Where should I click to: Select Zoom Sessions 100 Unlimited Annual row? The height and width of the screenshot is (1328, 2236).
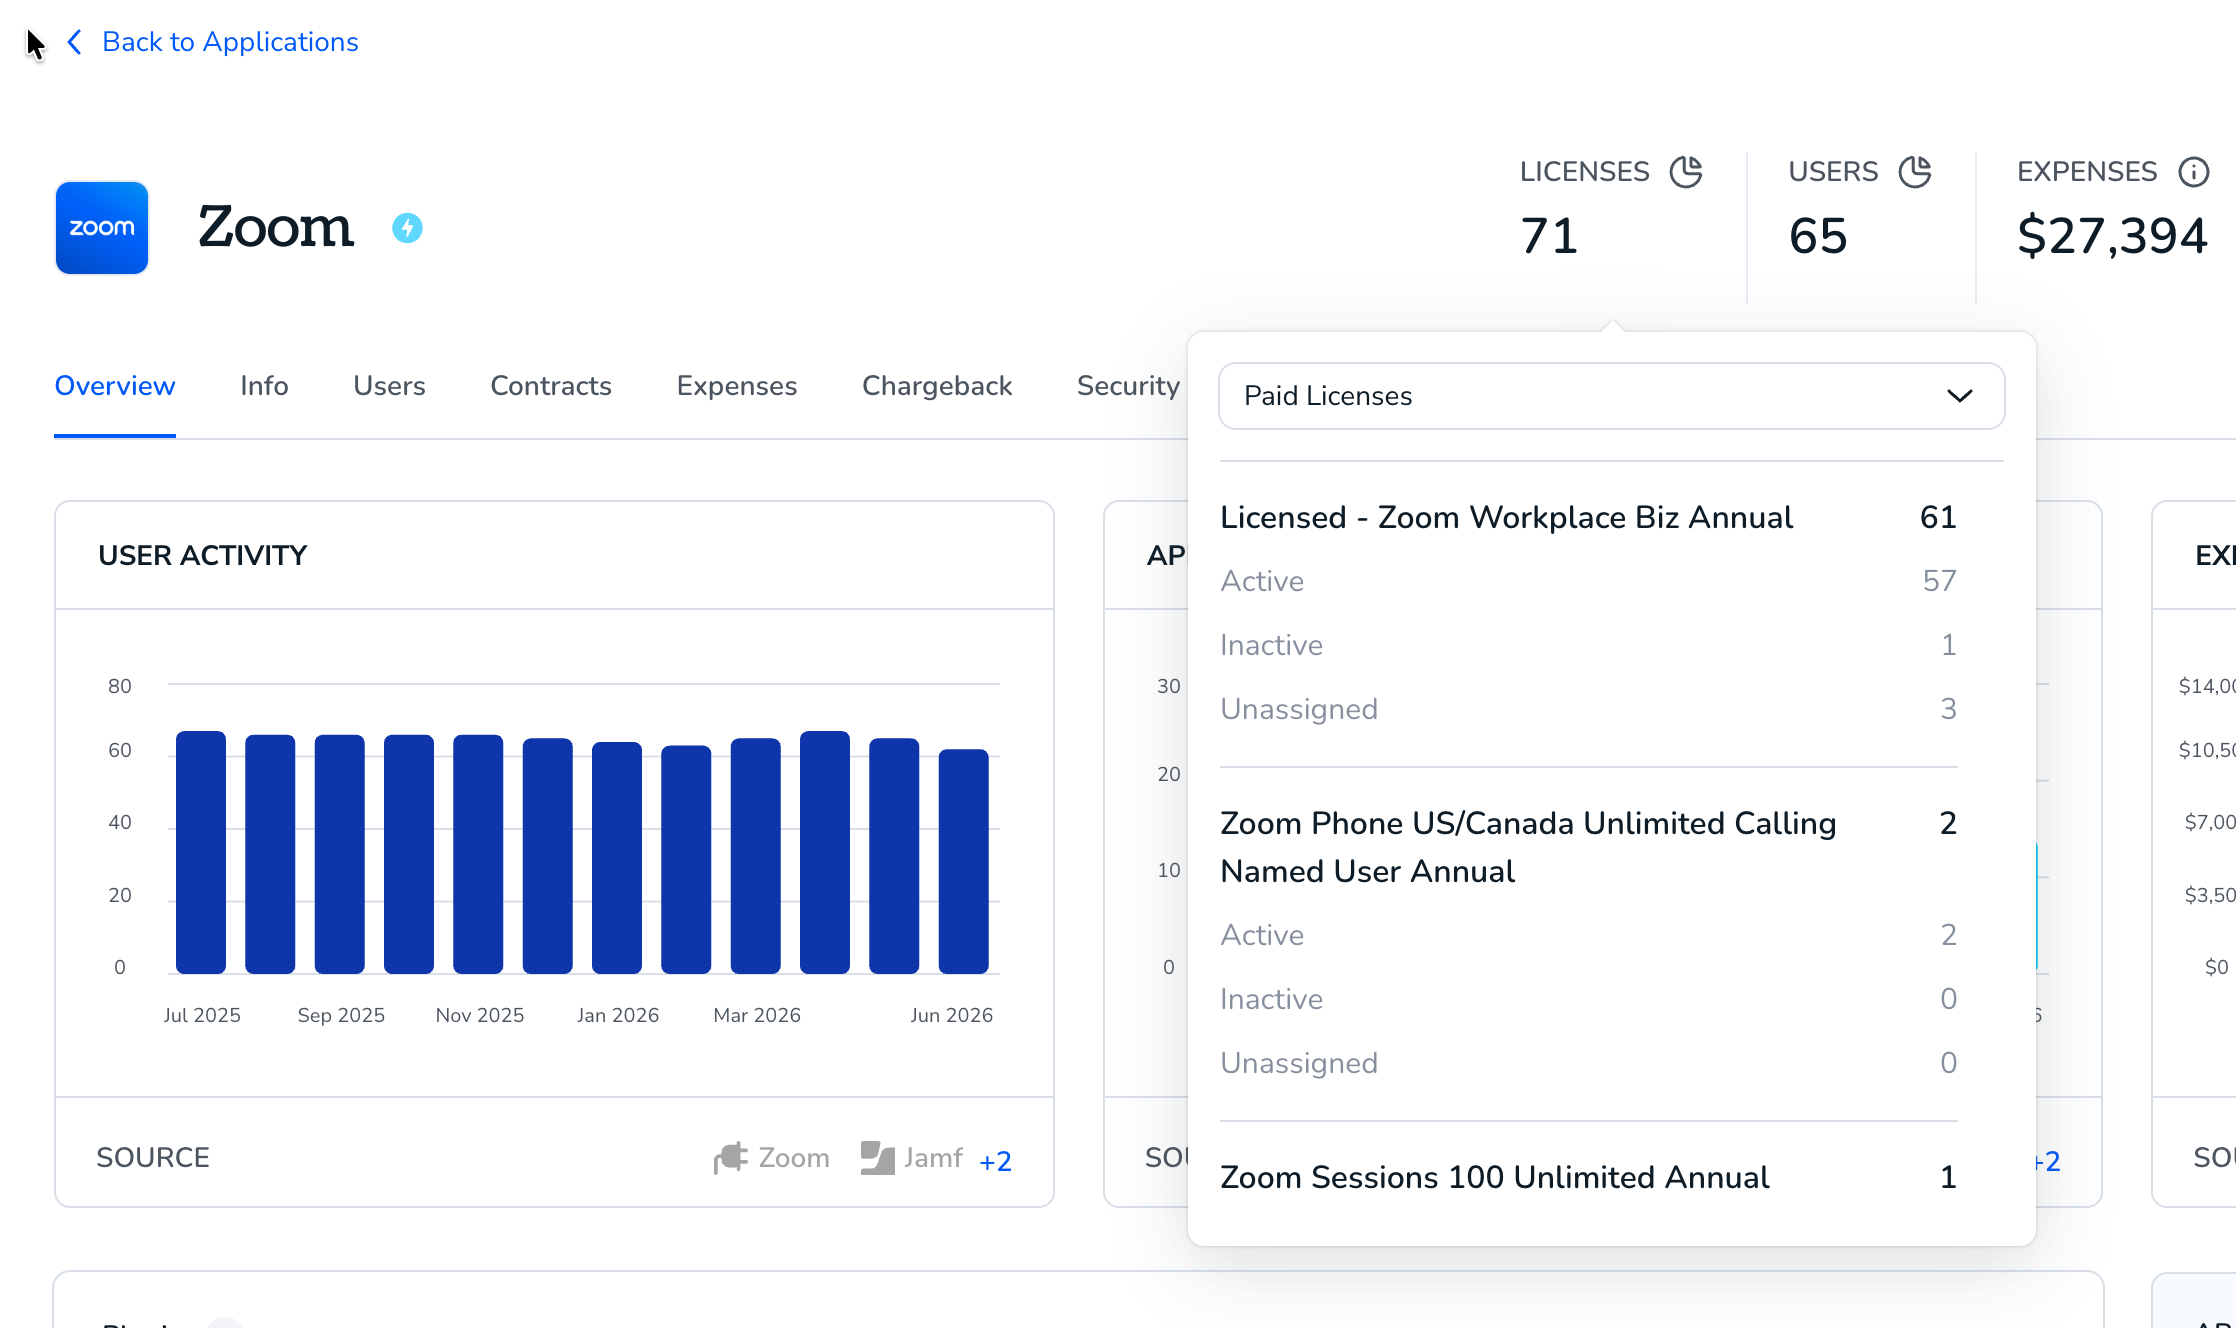coord(1588,1177)
